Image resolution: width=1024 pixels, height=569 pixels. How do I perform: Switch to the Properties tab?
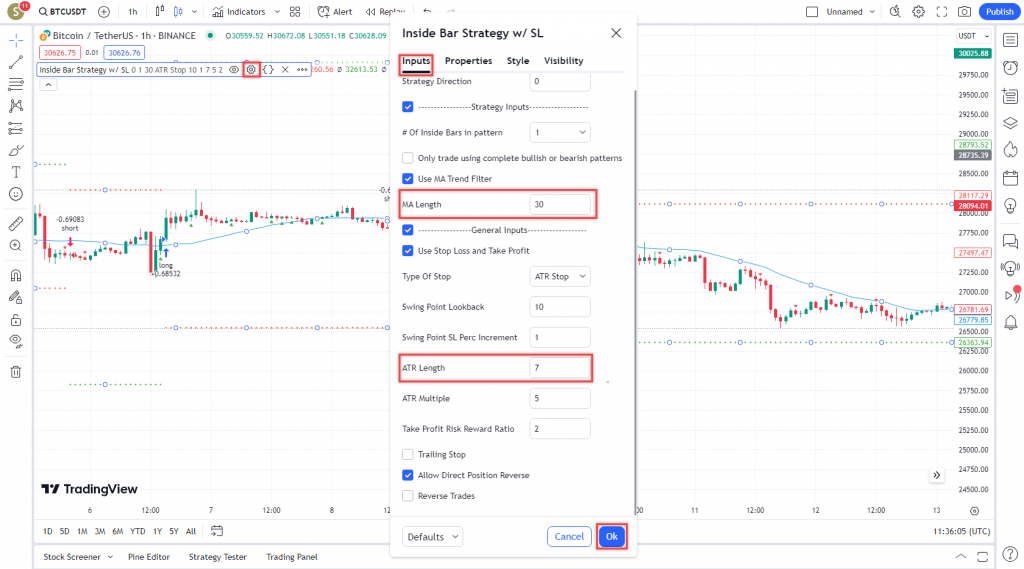468,61
